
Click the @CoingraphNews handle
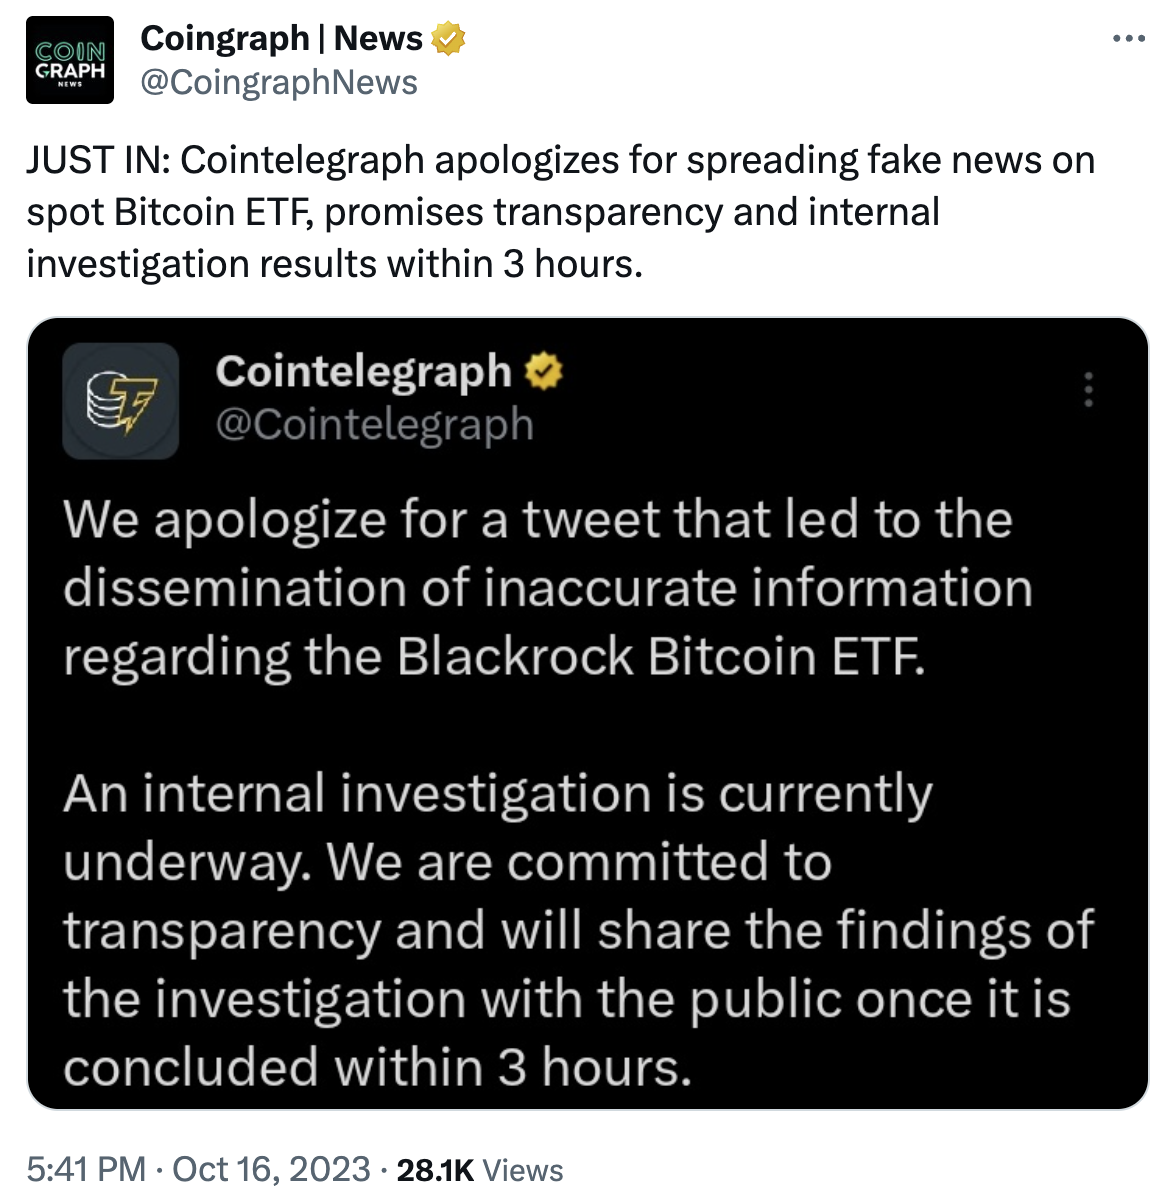coord(280,83)
